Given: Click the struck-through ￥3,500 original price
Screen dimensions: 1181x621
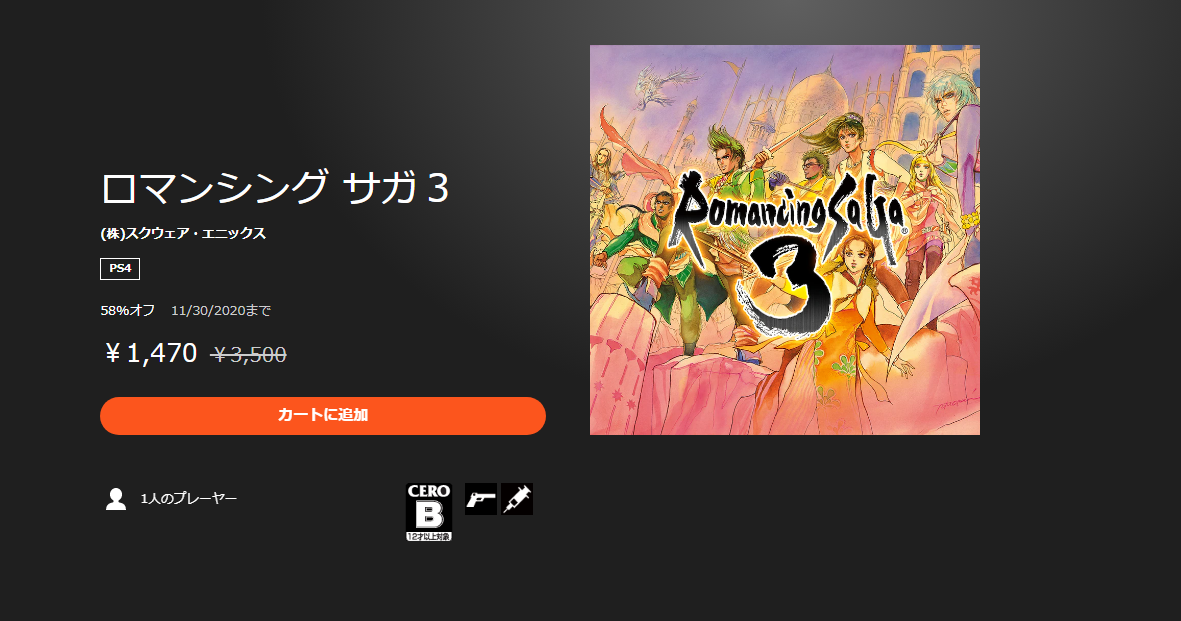Looking at the screenshot, I should click(249, 354).
